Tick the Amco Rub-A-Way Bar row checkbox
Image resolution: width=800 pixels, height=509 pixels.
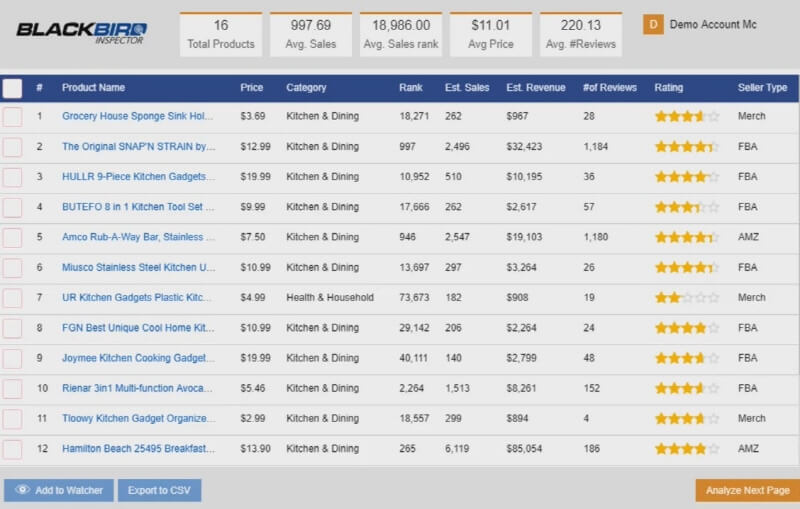(12, 238)
